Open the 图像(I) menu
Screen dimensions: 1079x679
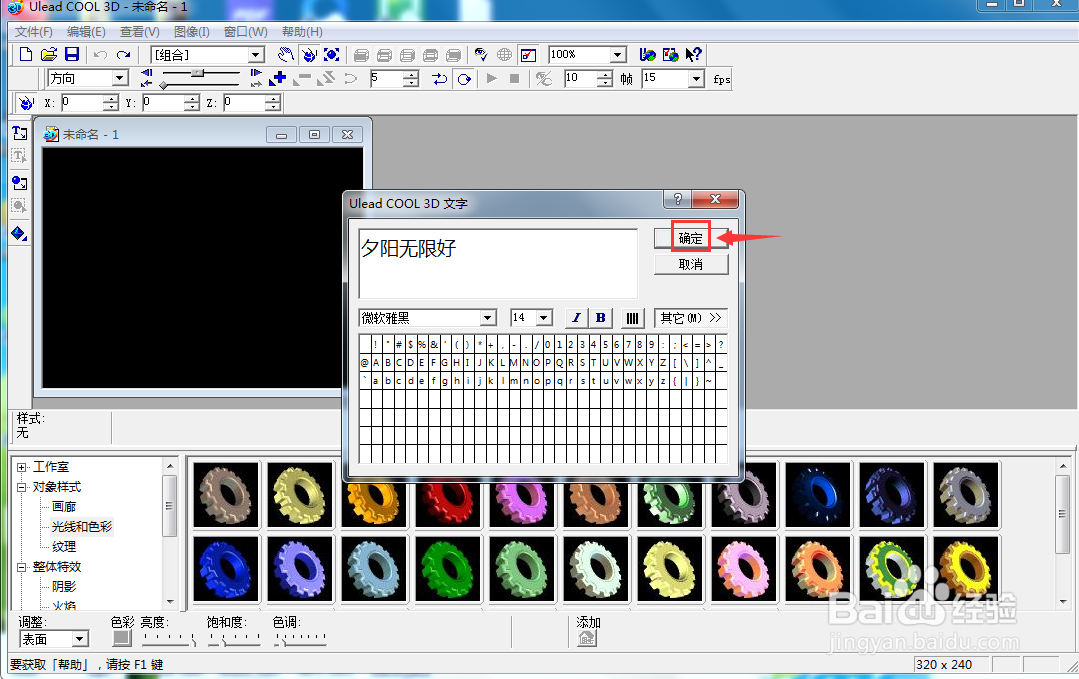click(x=191, y=32)
